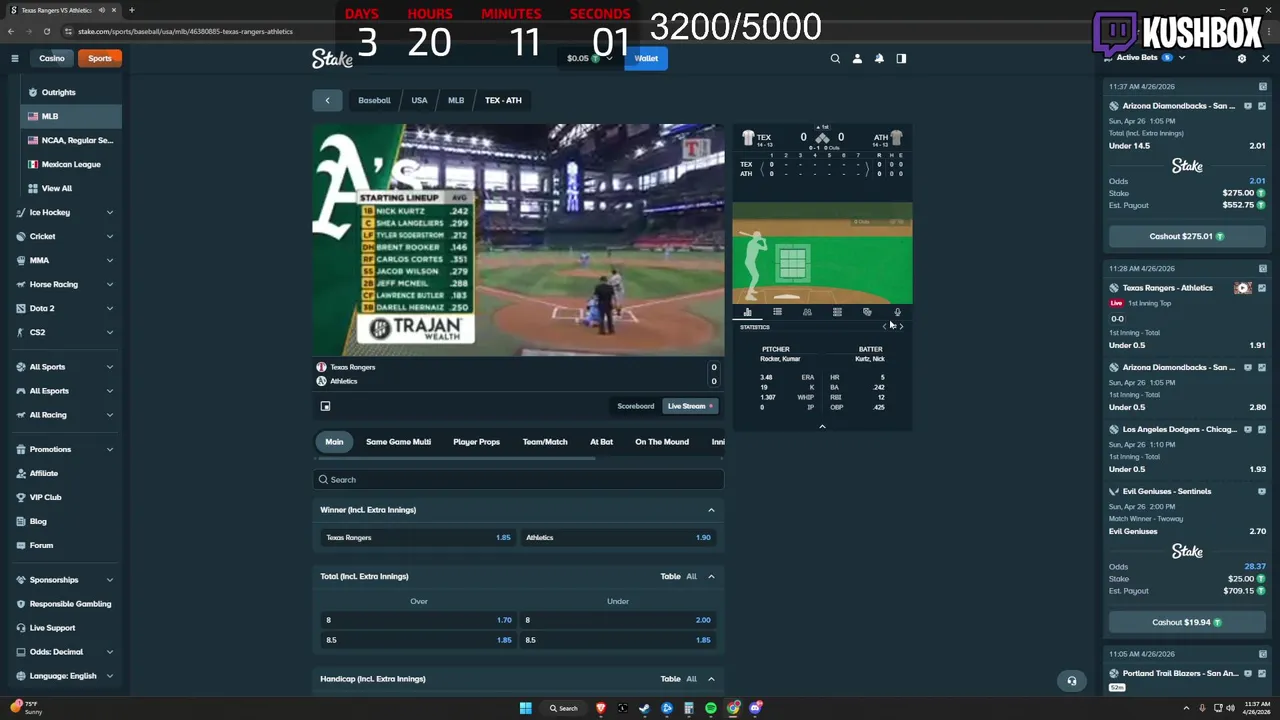
Task: Open the standings table icon in match tracker
Action: click(x=837, y=312)
